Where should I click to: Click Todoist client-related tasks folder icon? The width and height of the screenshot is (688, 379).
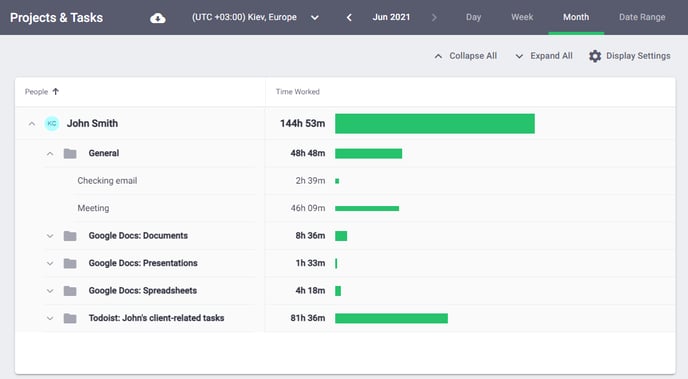point(70,318)
